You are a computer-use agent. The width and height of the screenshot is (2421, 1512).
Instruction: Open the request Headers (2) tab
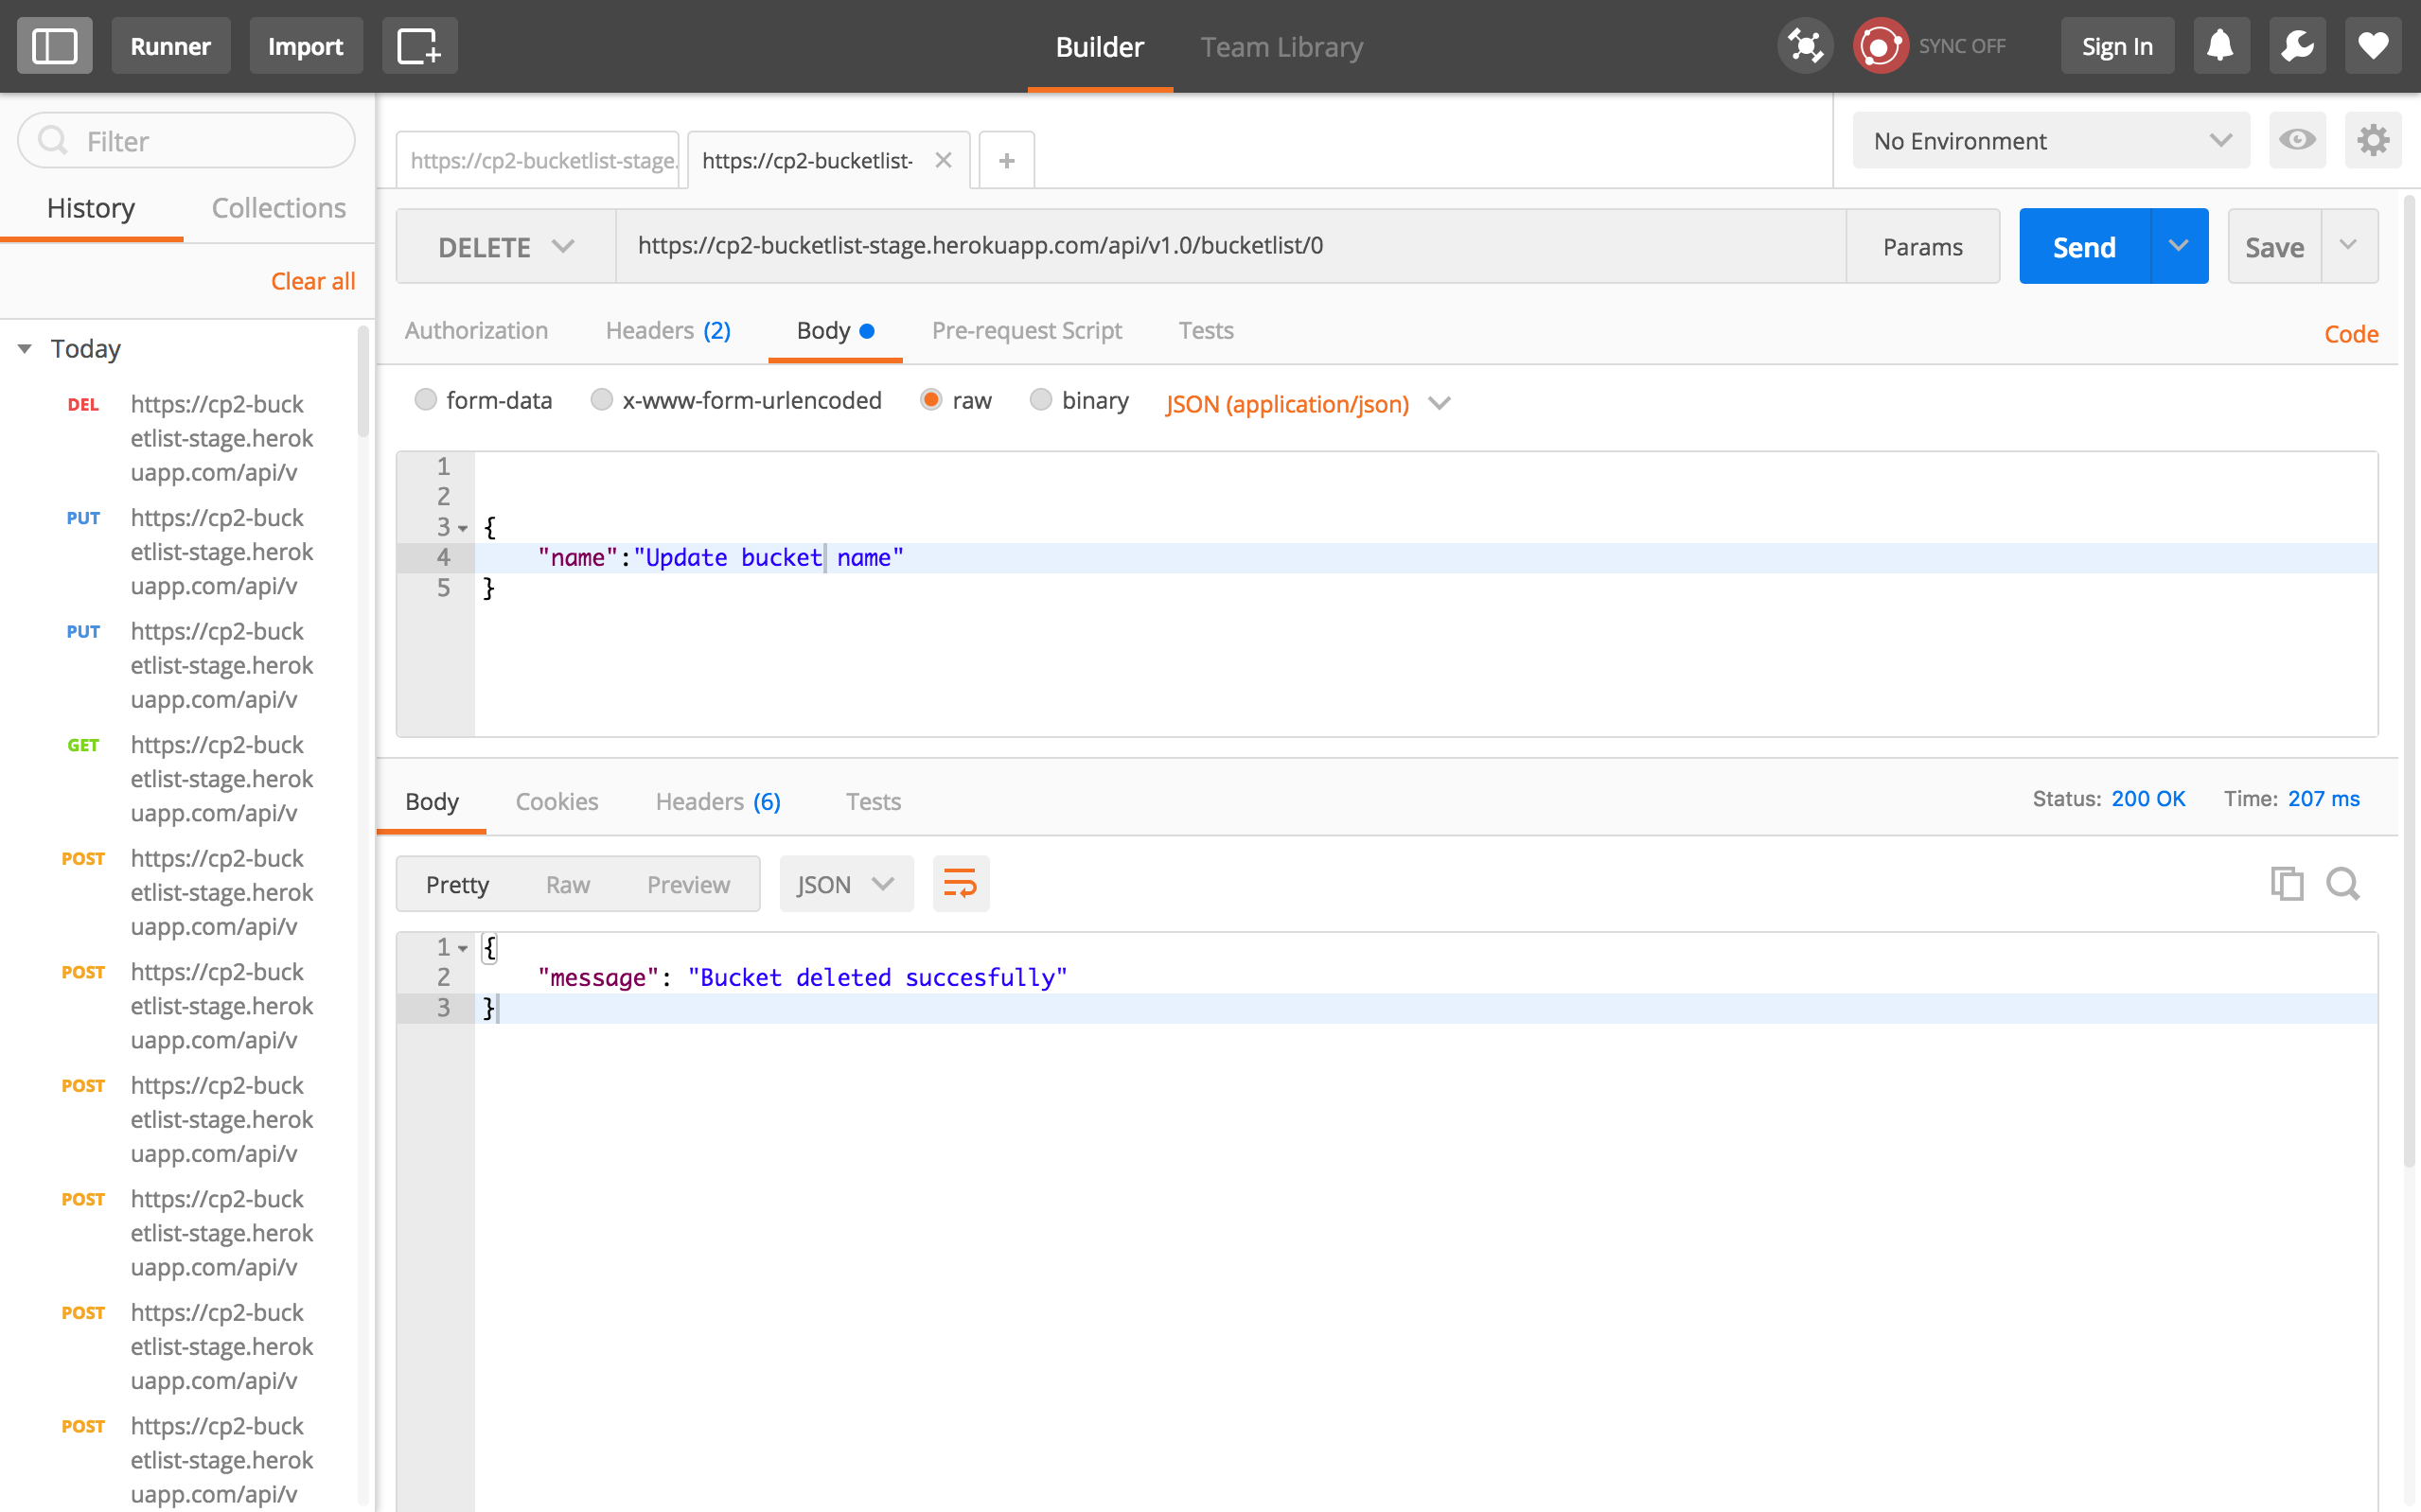tap(667, 330)
